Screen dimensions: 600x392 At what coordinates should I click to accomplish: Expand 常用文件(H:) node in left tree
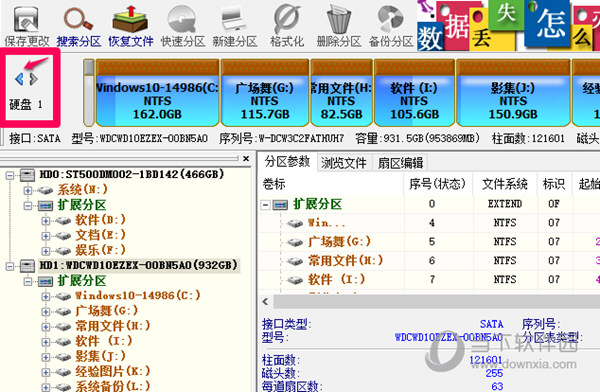[x=46, y=327]
